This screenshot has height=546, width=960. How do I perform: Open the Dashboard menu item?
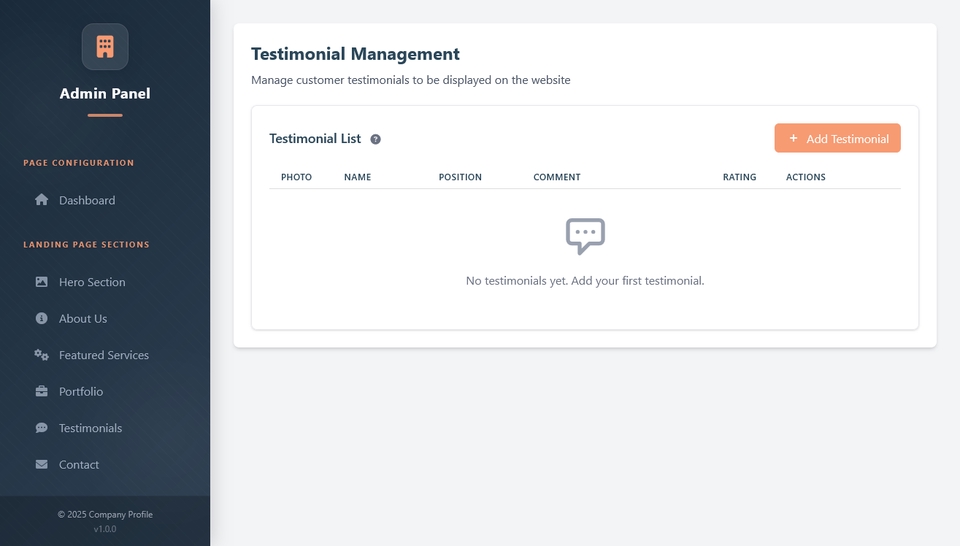point(87,200)
